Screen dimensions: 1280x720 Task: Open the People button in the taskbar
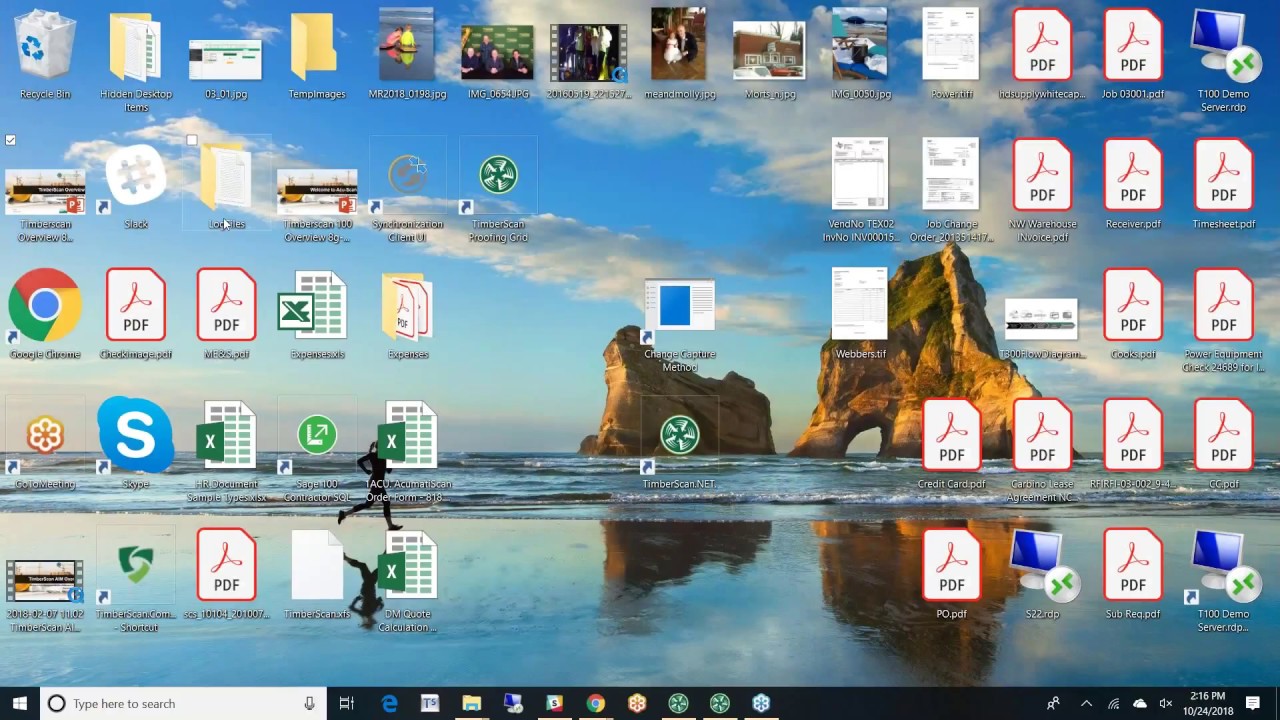point(1052,703)
